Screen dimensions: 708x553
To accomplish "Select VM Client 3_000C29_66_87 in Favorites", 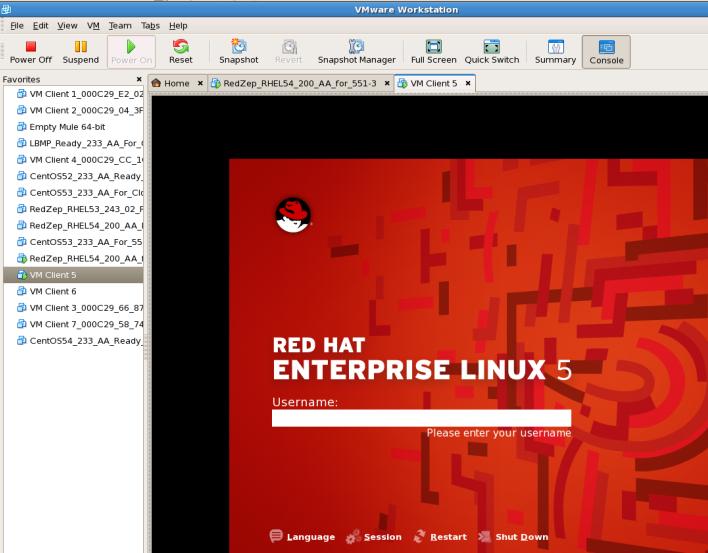I will [x=73, y=308].
